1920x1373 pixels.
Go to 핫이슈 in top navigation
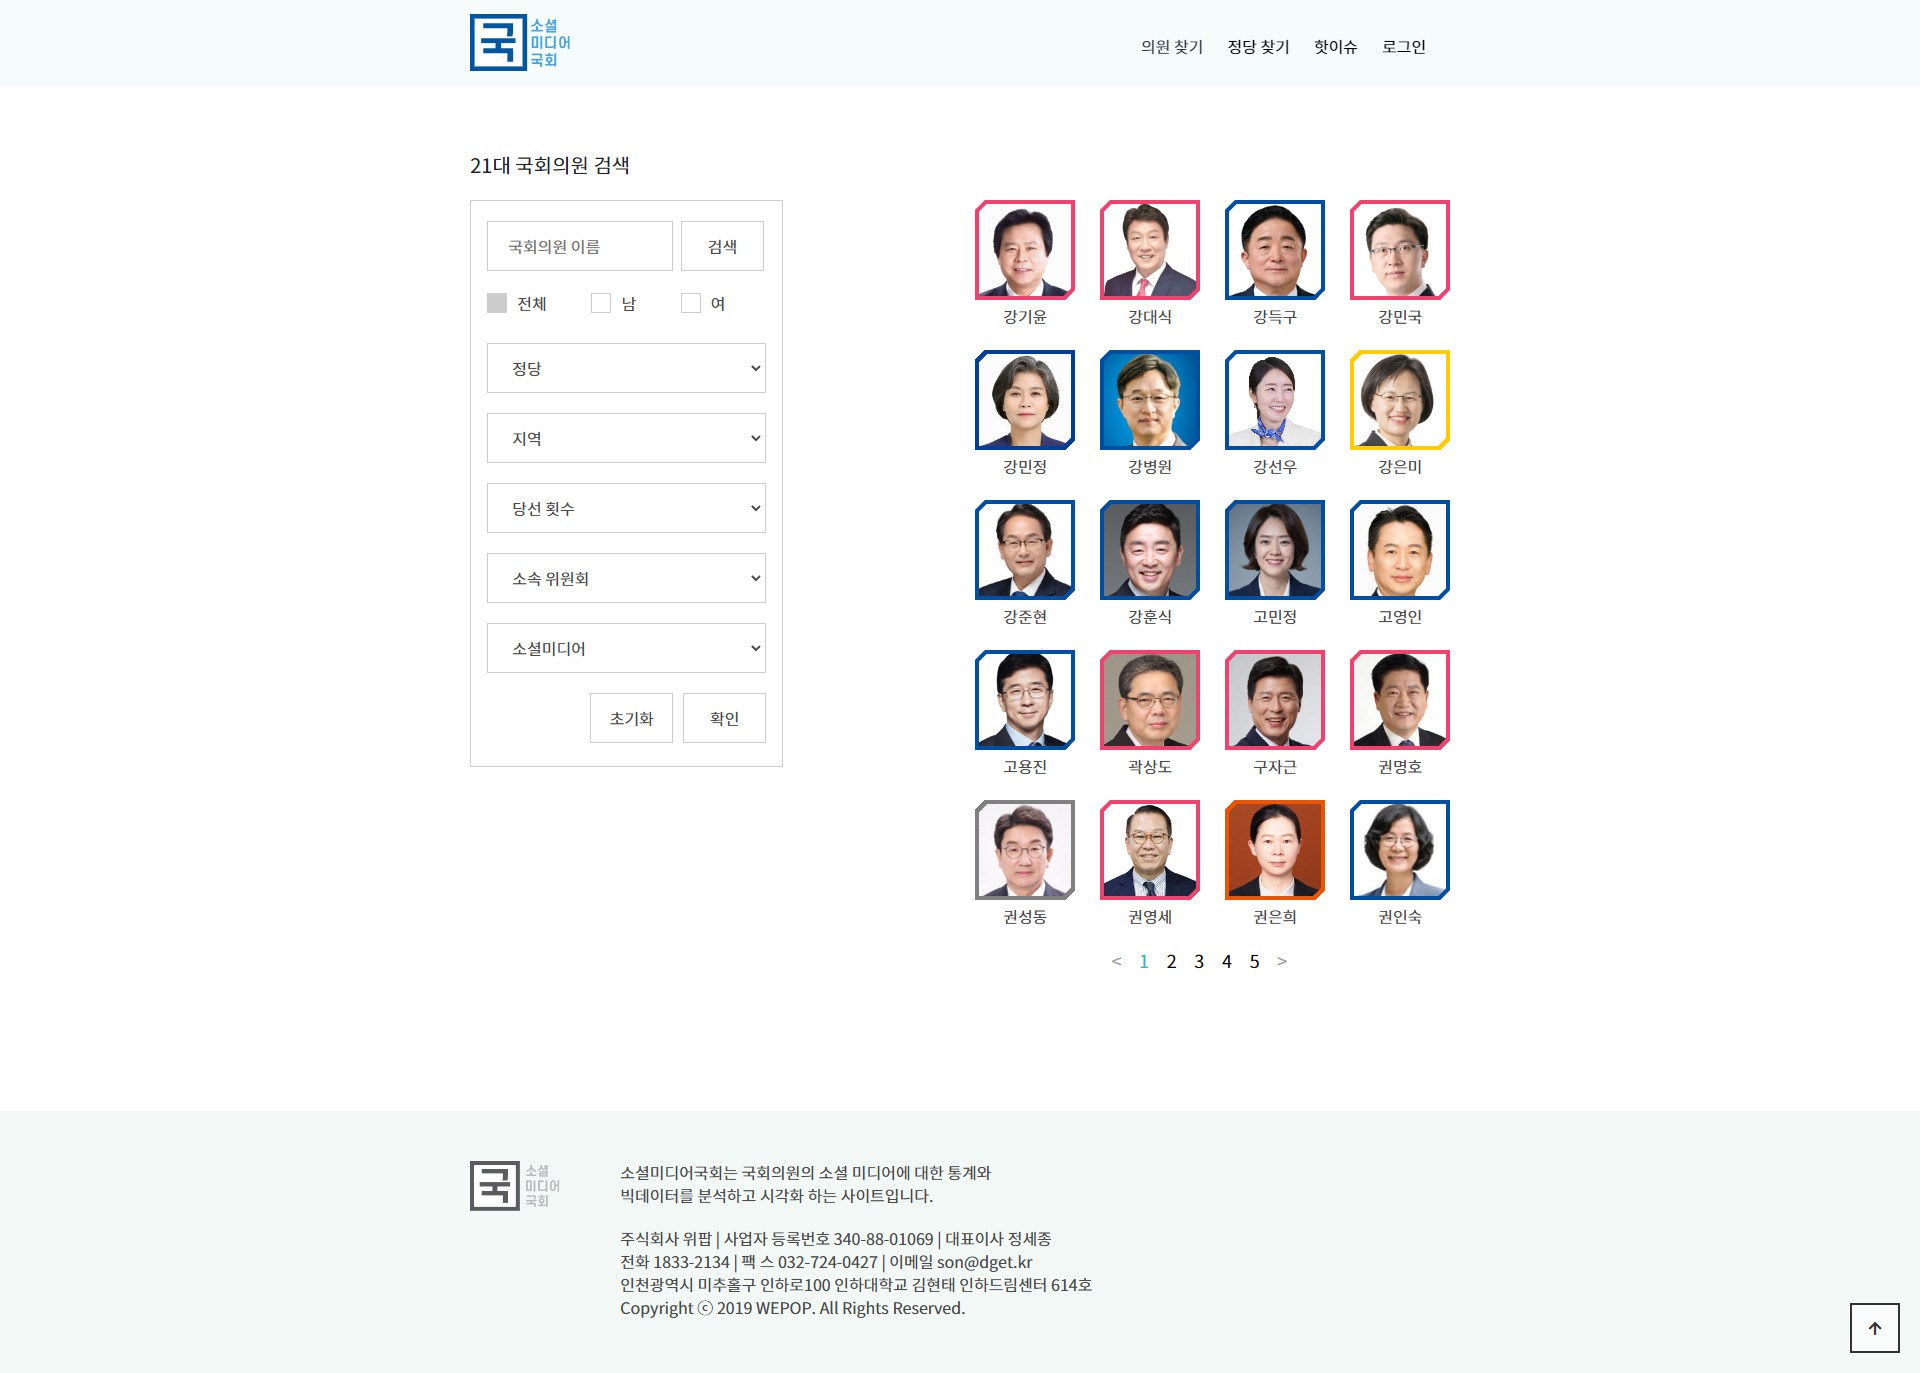pos(1335,47)
